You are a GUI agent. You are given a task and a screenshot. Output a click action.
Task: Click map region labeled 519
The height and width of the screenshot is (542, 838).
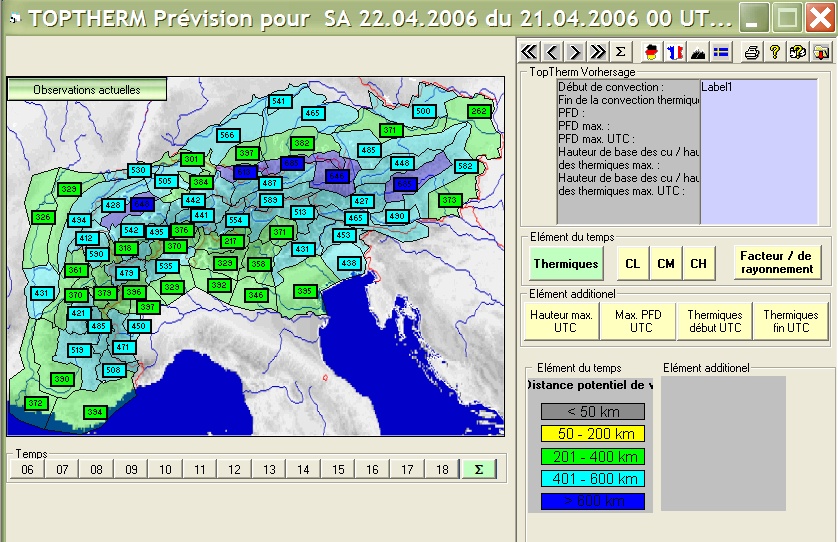[x=78, y=351]
